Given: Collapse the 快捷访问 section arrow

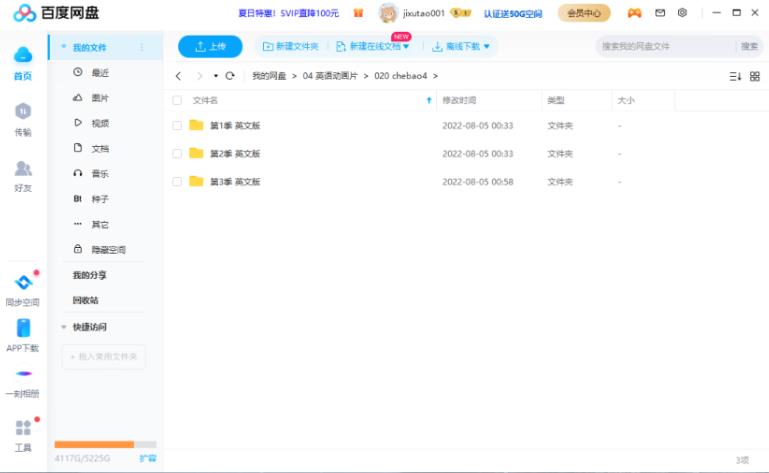Looking at the screenshot, I should 64,327.
